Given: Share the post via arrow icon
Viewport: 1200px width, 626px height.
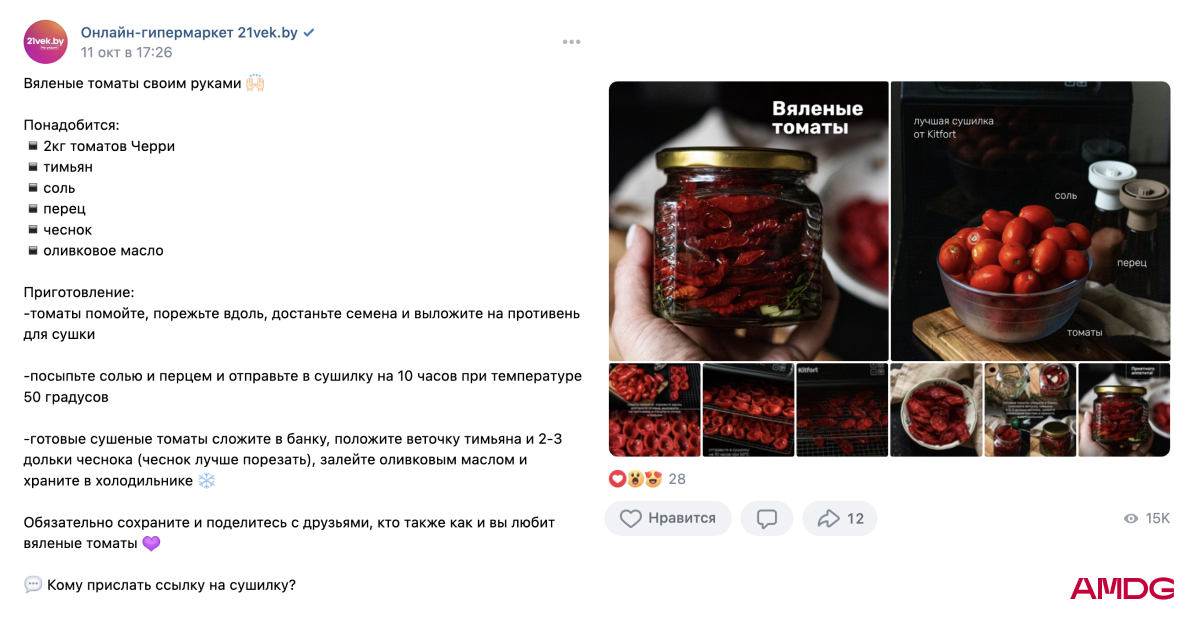Looking at the screenshot, I should coord(829,518).
